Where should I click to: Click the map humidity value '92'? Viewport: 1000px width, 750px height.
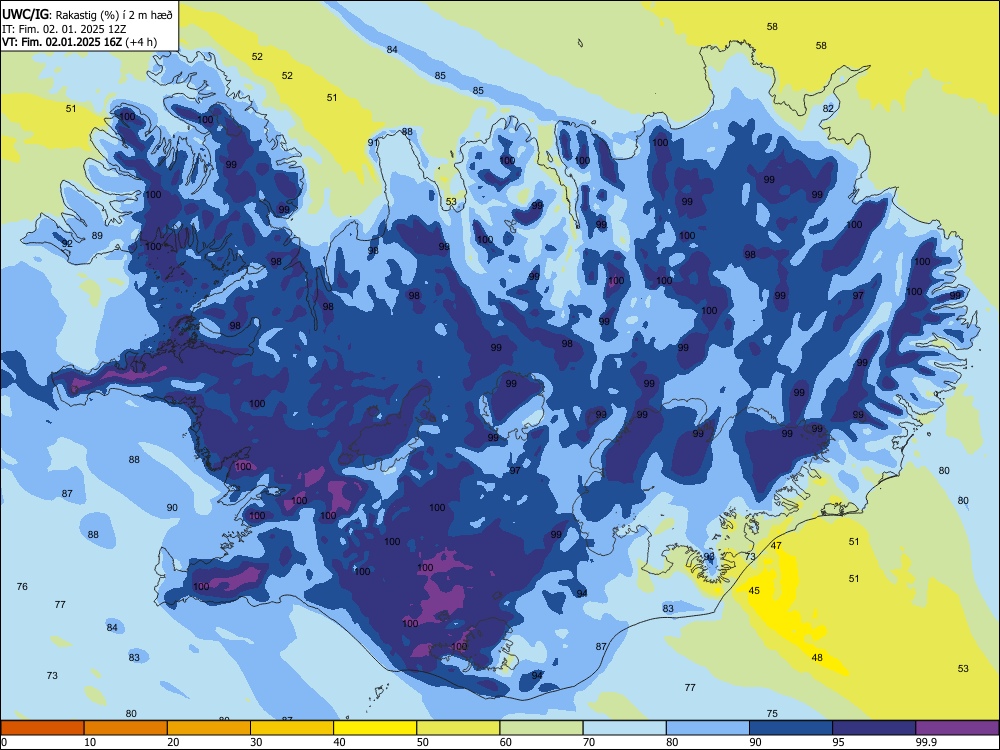[x=67, y=244]
